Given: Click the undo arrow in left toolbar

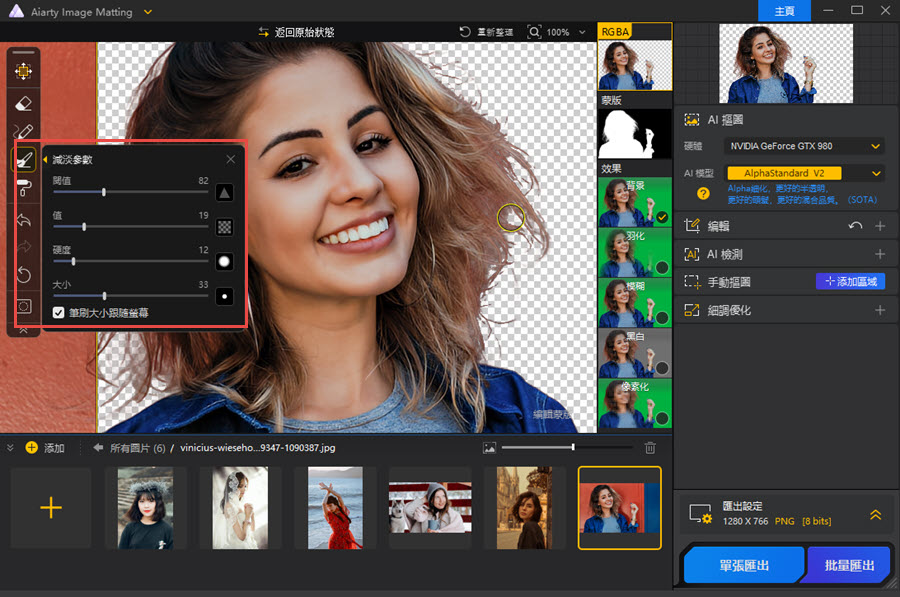Looking at the screenshot, I should tap(24, 219).
